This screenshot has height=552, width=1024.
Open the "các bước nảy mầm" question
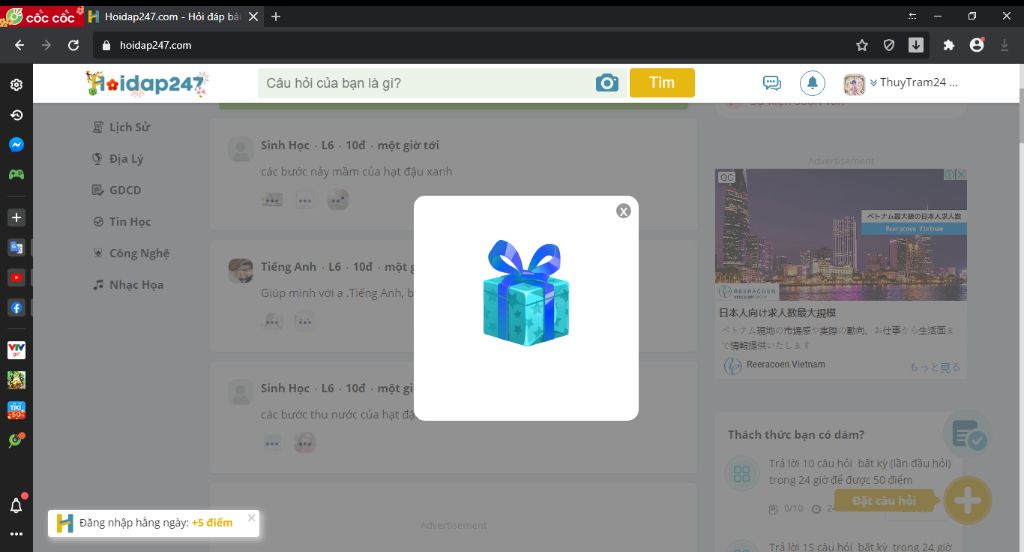tap(356, 171)
